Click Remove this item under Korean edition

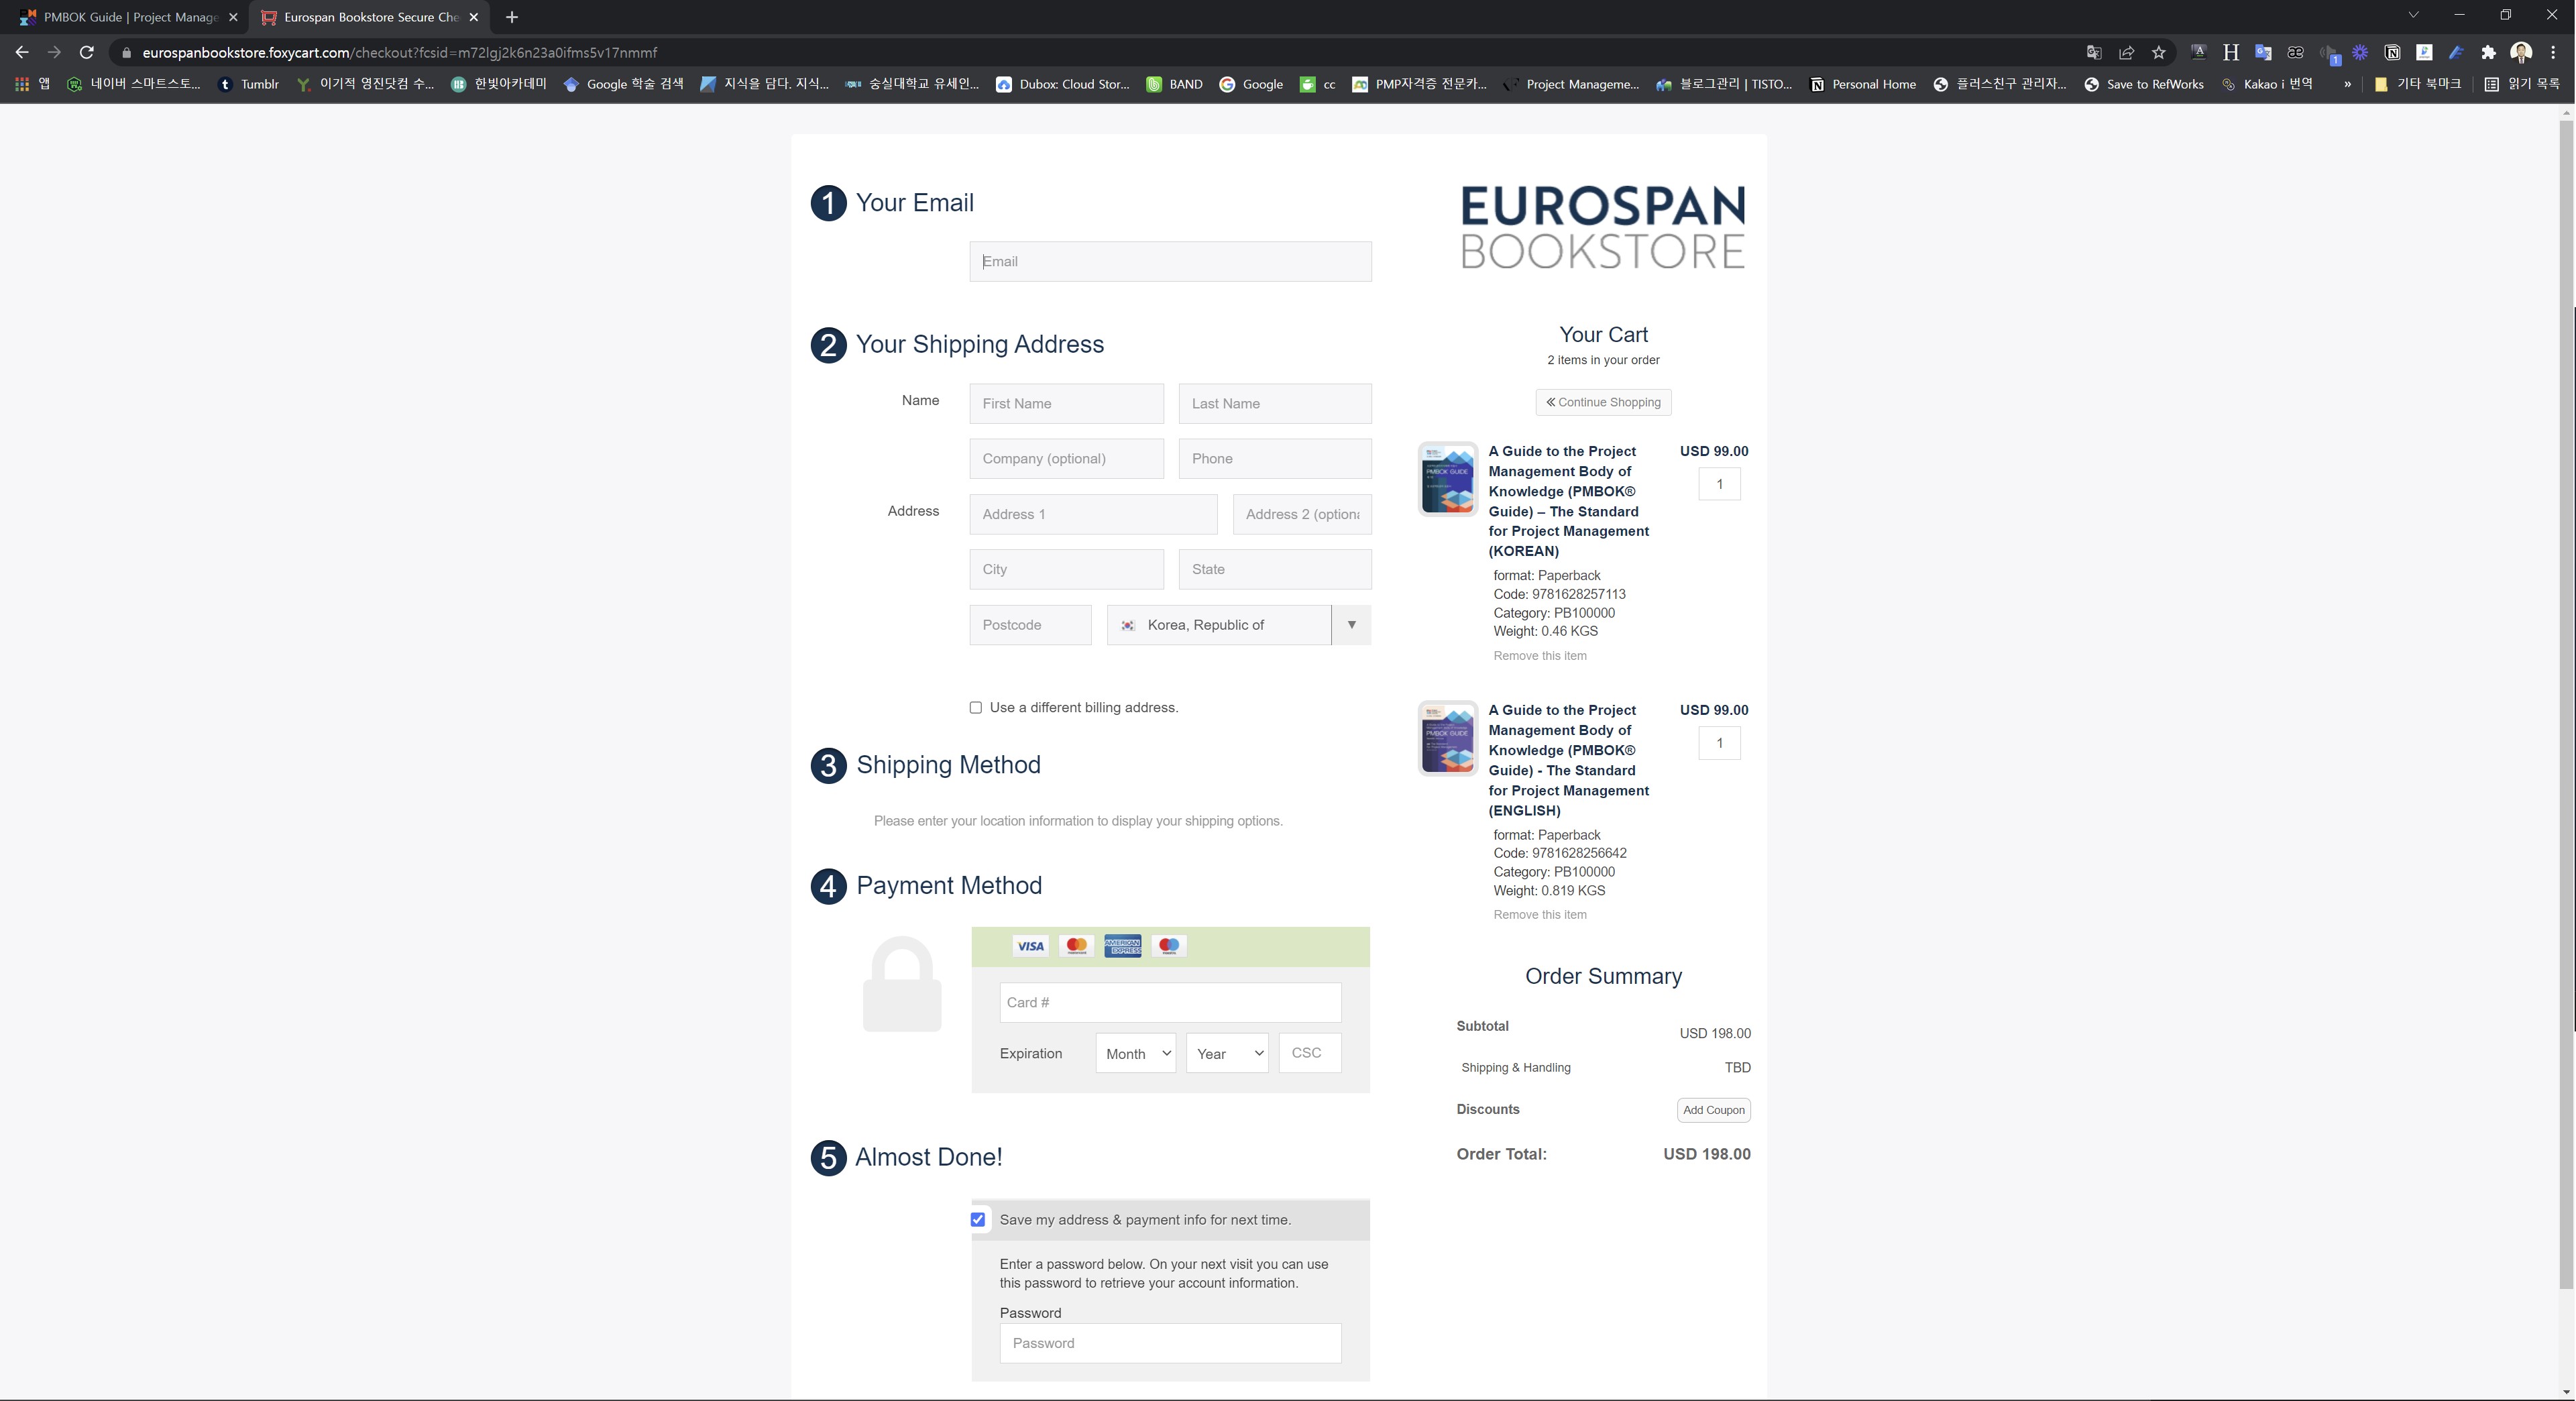(1539, 656)
